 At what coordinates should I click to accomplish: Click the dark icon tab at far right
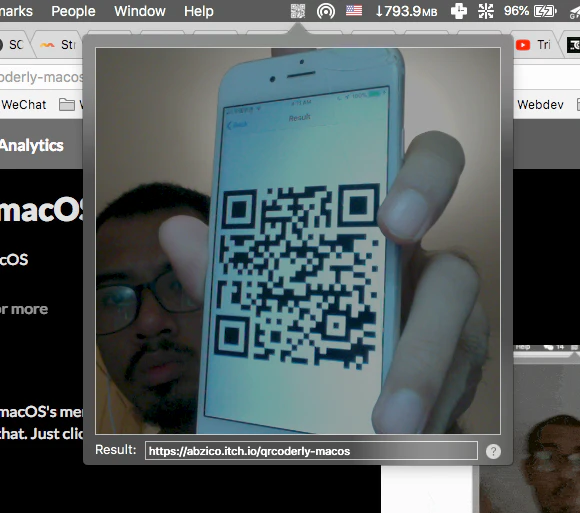(x=573, y=45)
